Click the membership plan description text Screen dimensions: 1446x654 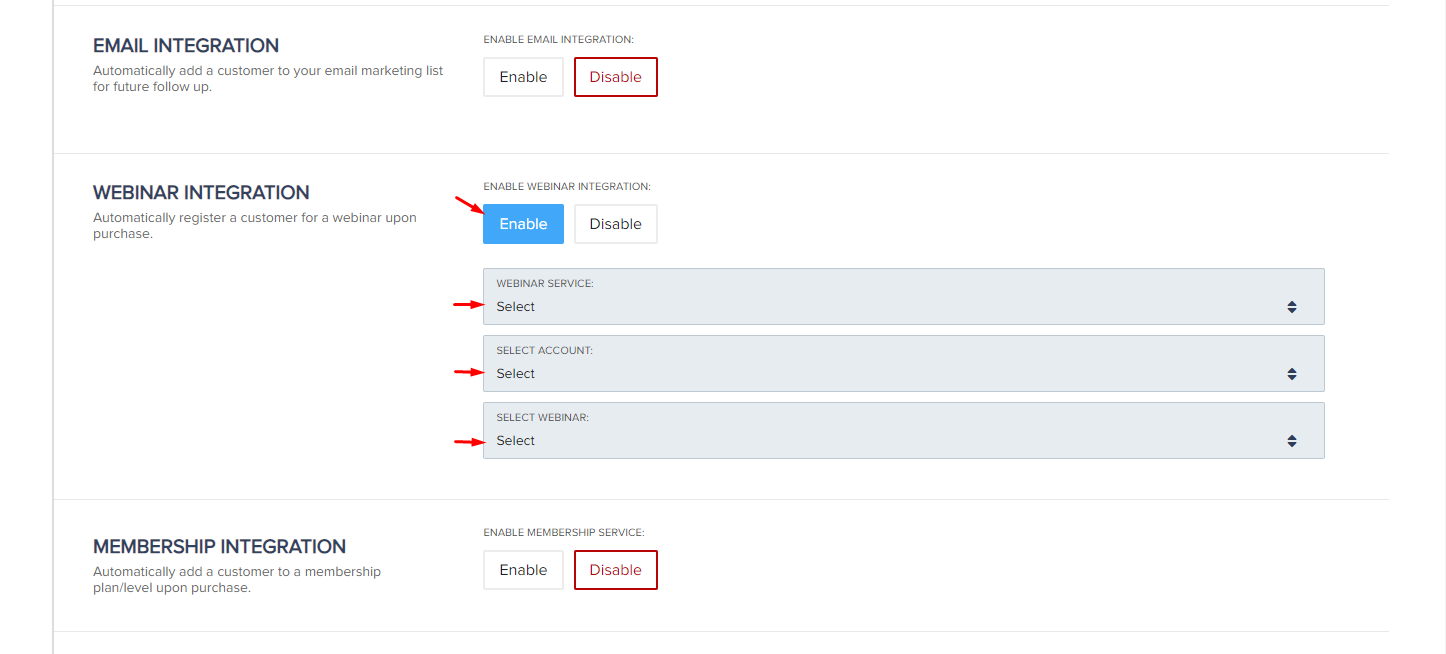pyautogui.click(x=236, y=580)
